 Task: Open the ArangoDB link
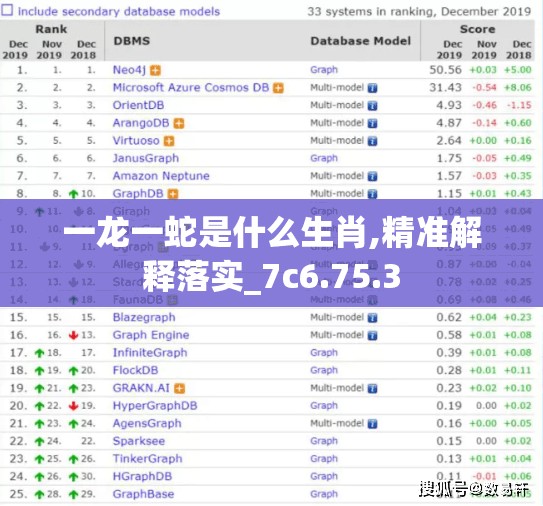click(141, 123)
